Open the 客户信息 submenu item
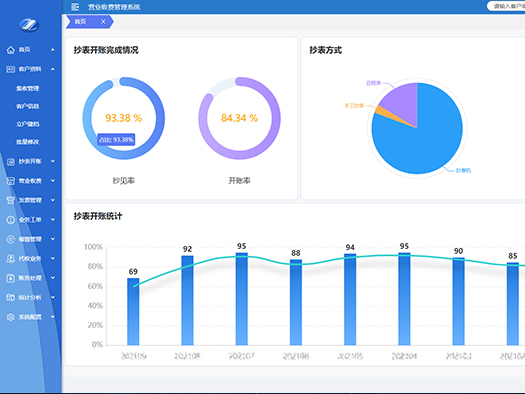This screenshot has height=394, width=525. [28, 106]
